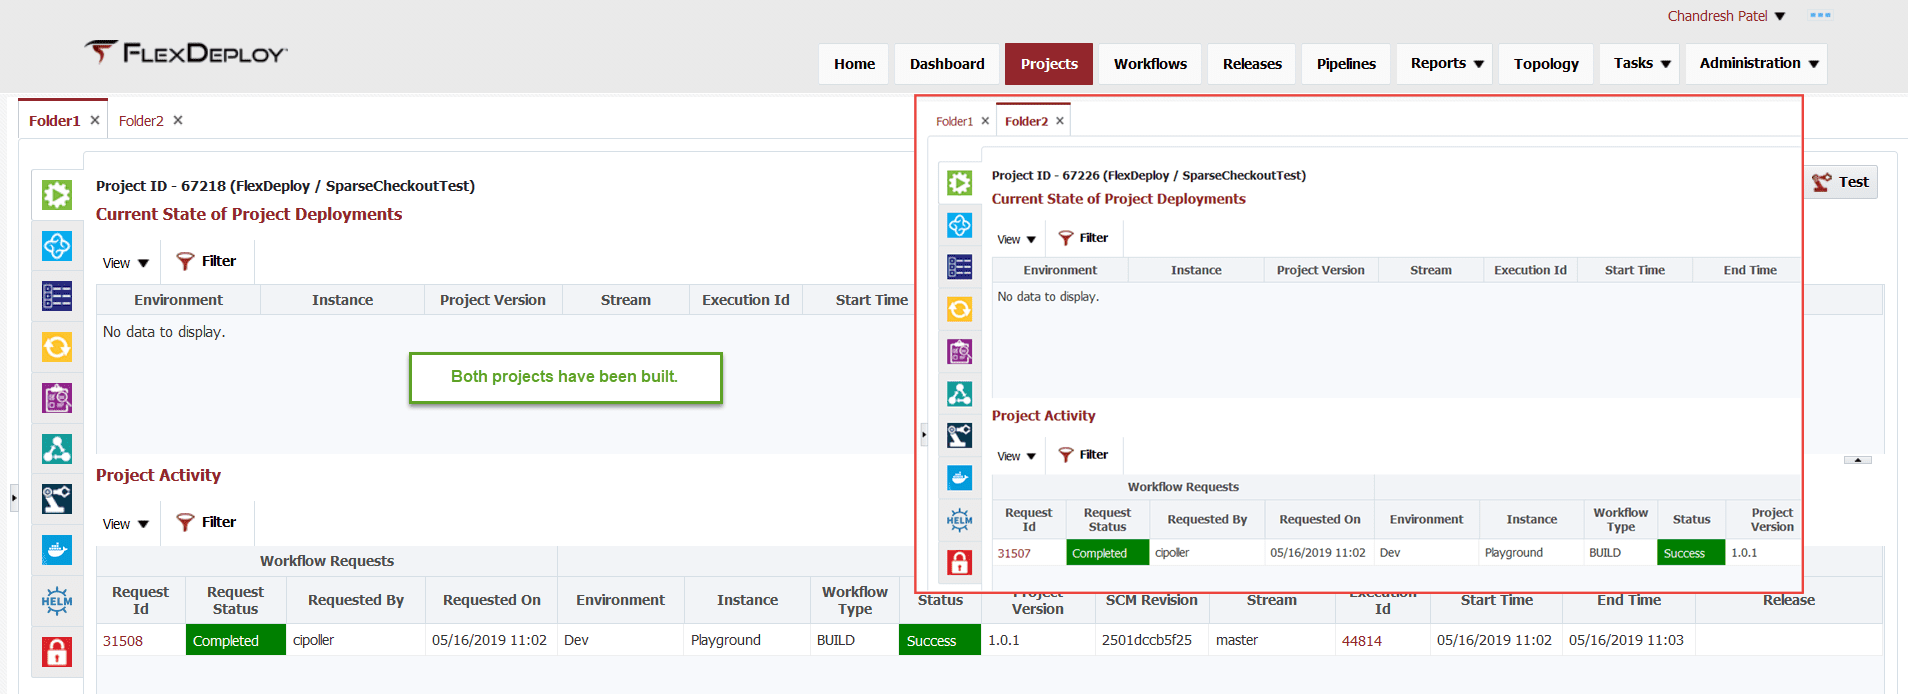Open View menu under project 67226 Project Activity
The height and width of the screenshot is (694, 1908).
pyautogui.click(x=1017, y=456)
